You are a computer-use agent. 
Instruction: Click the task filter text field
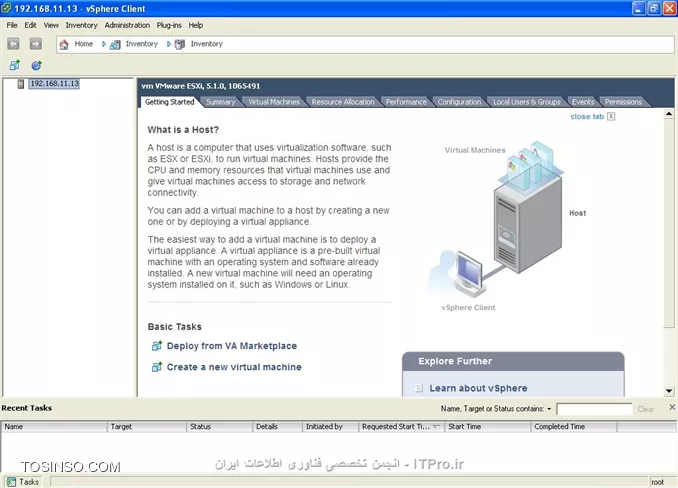coord(594,409)
